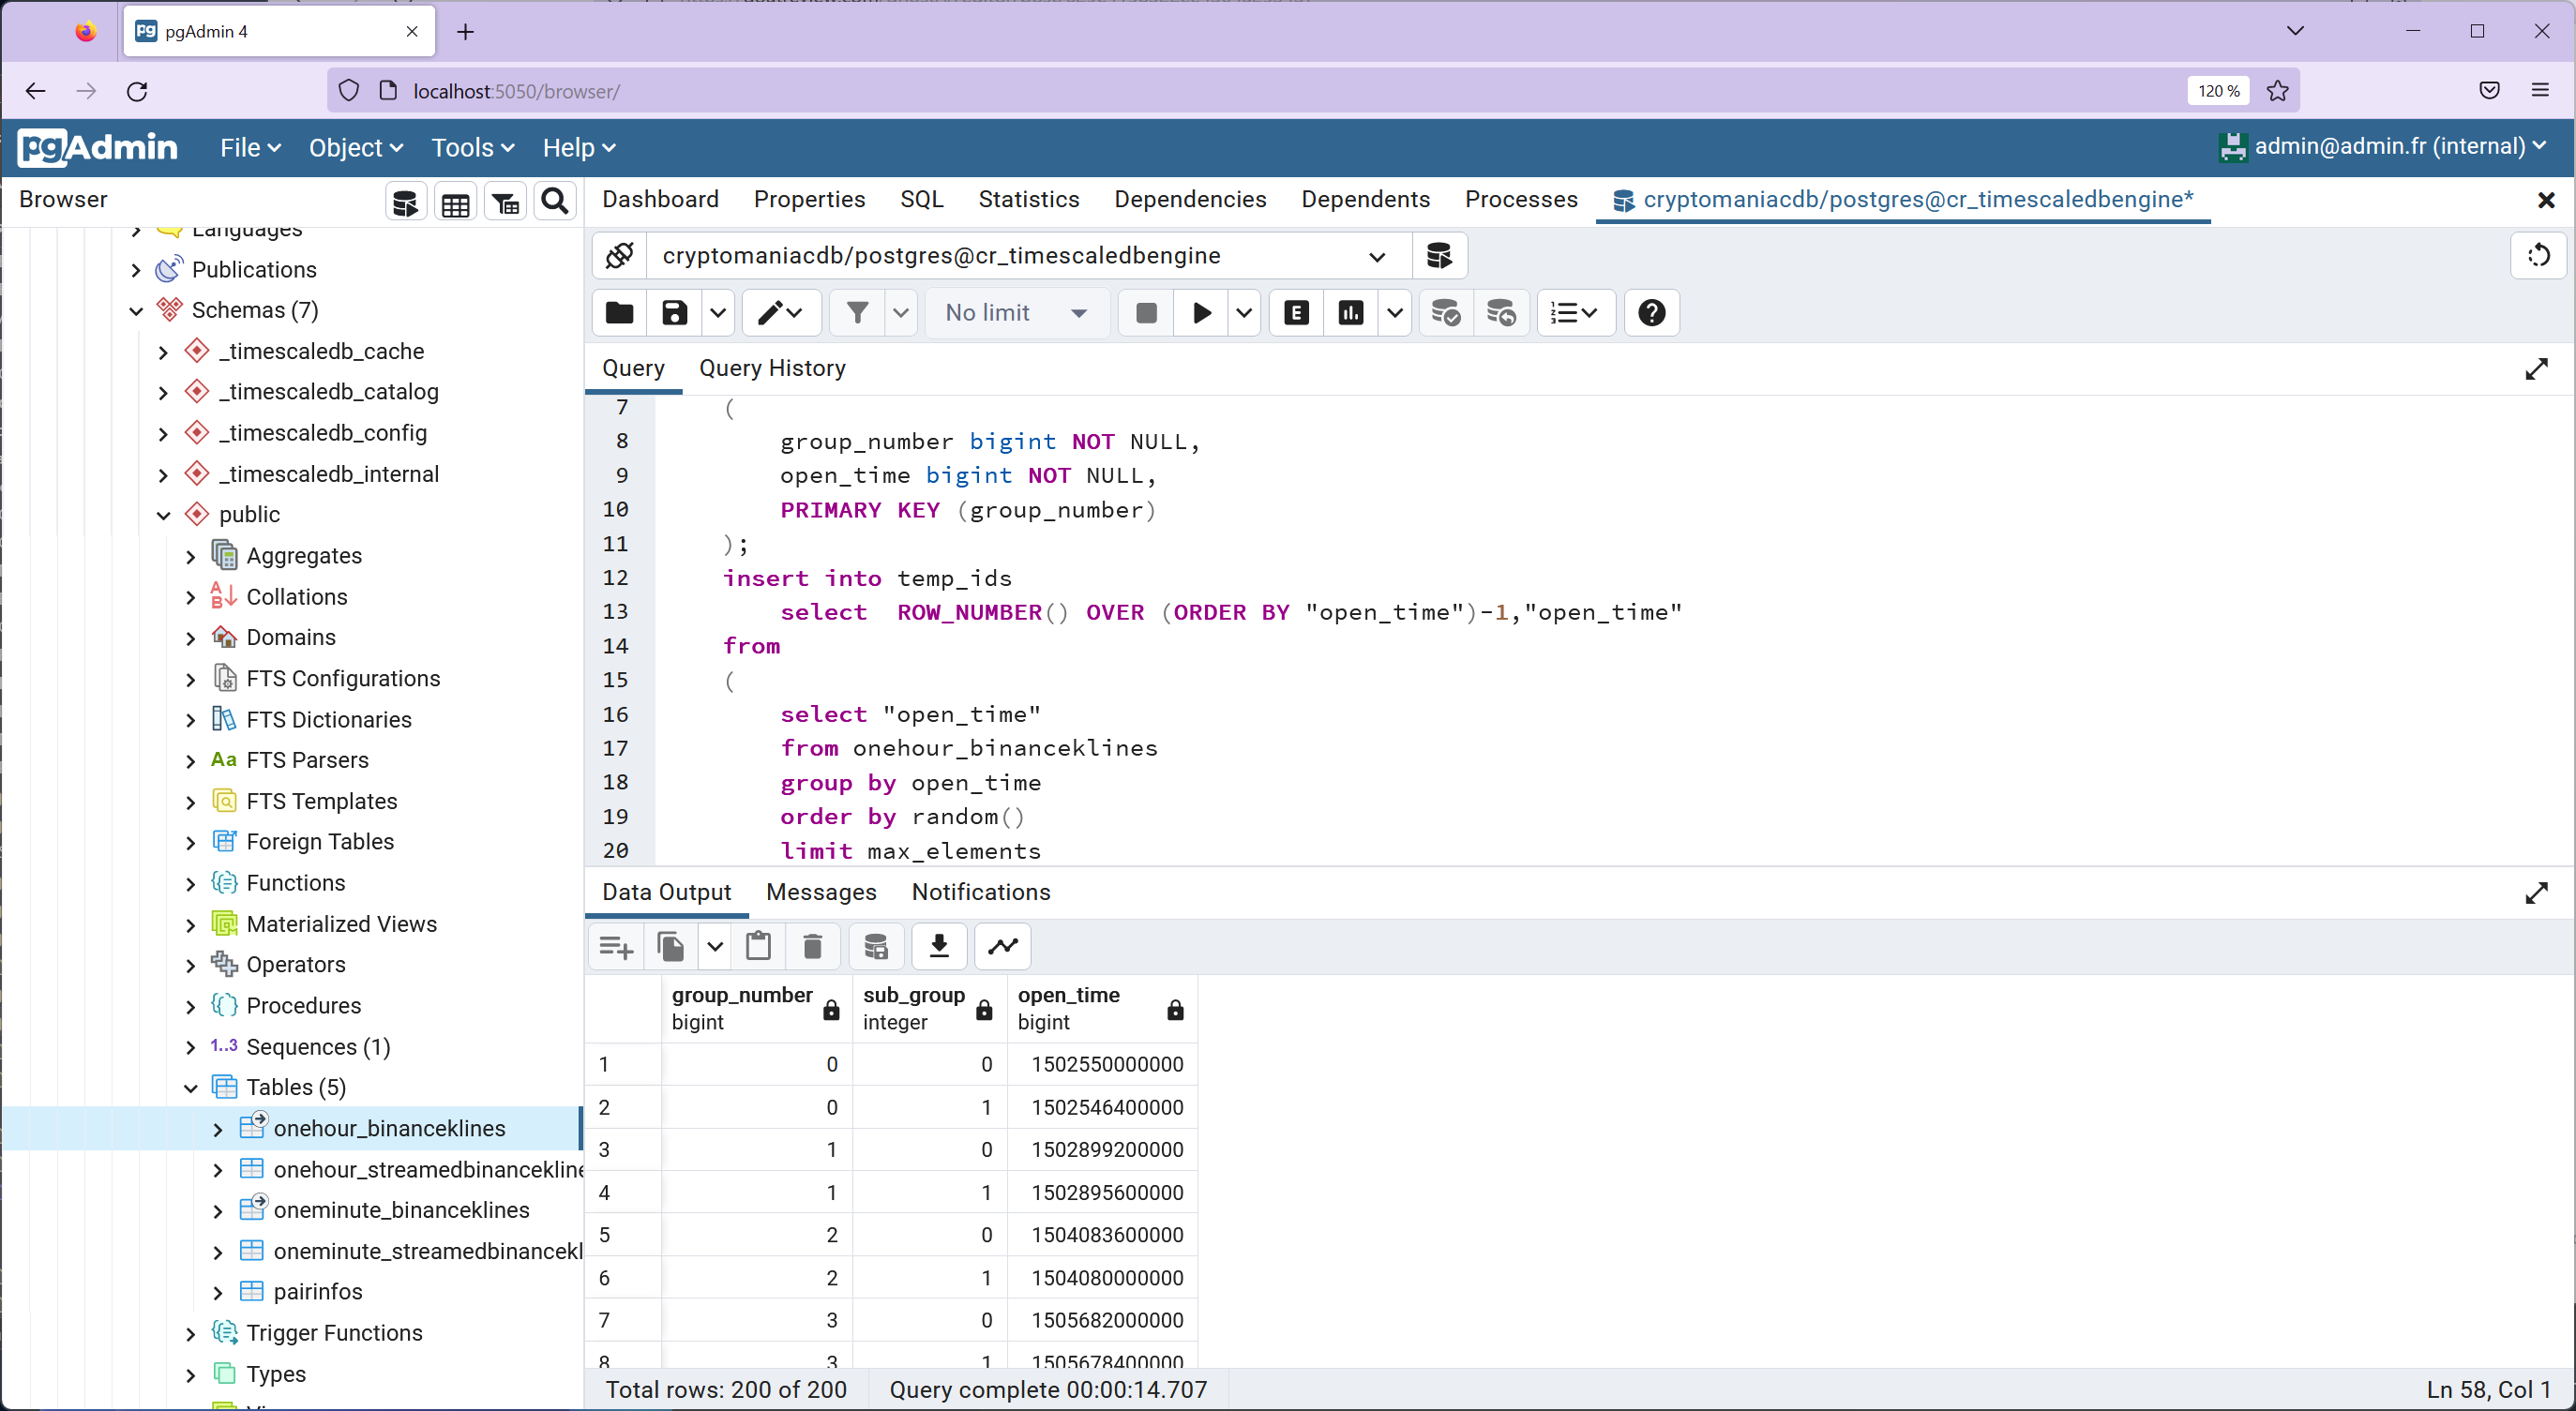Click the group_number column header

756,1009
